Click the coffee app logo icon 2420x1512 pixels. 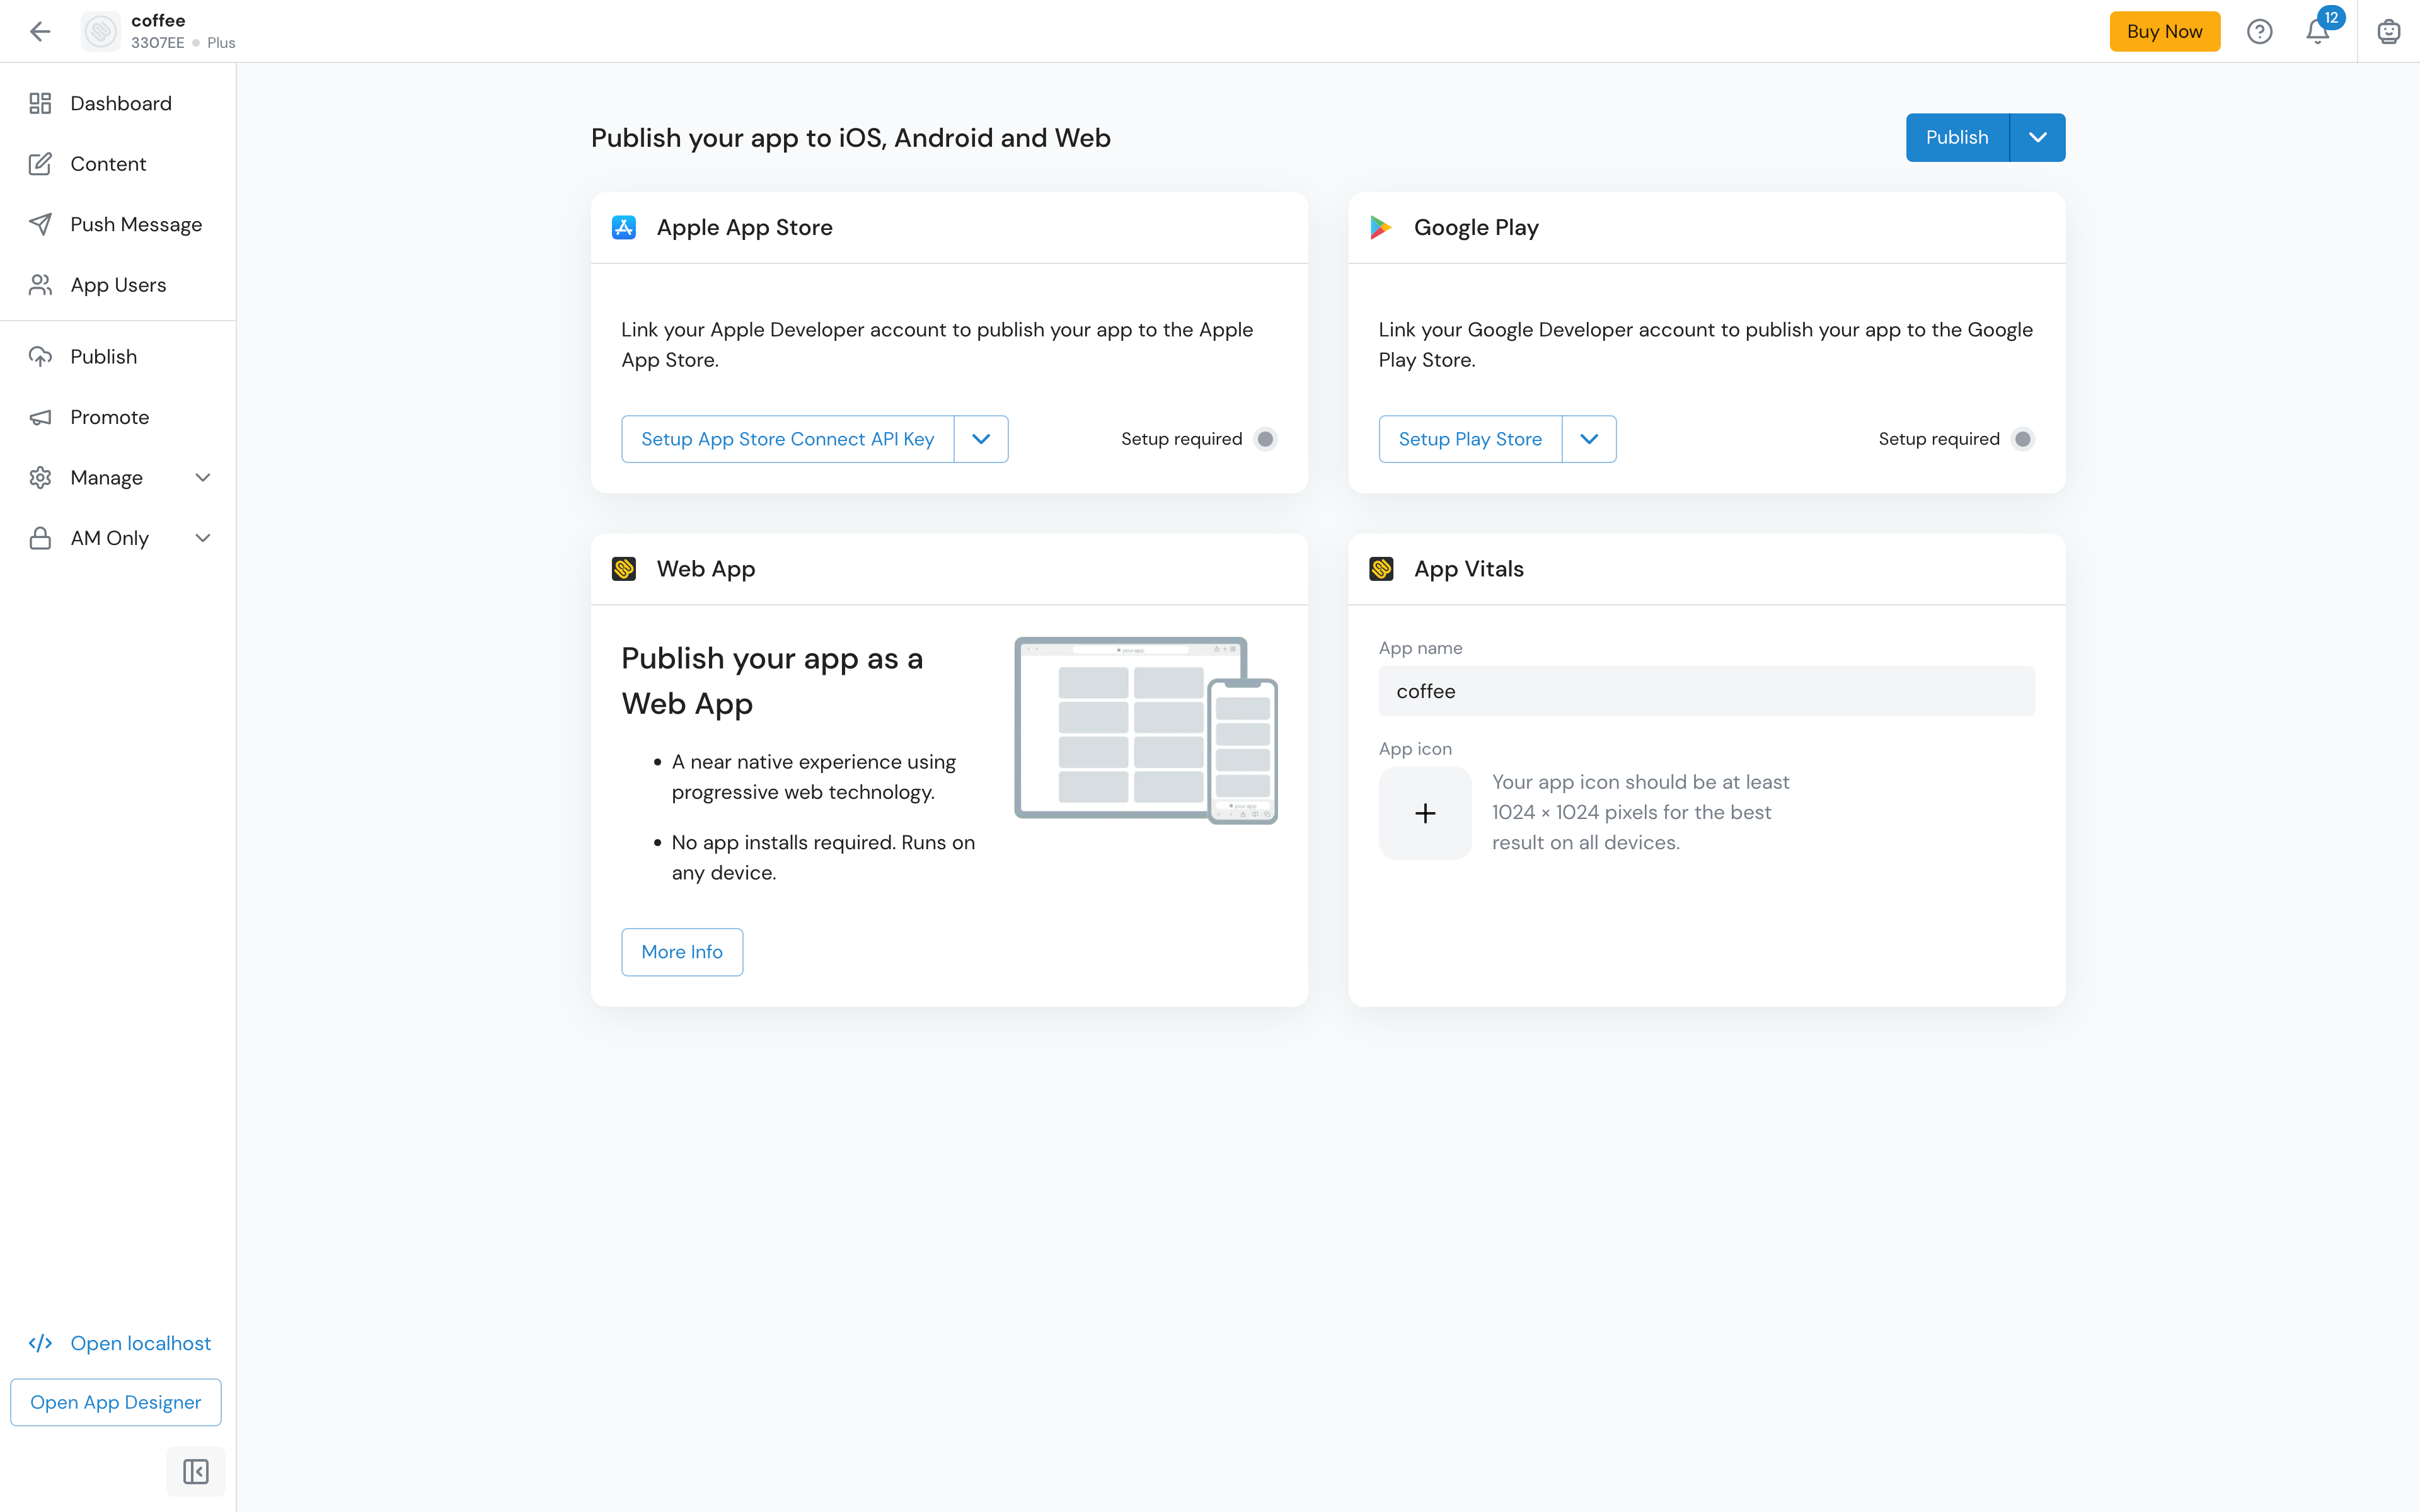(101, 31)
